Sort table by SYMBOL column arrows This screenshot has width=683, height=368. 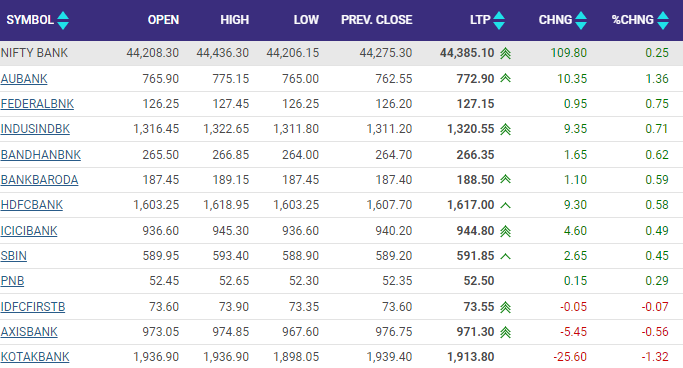(x=63, y=20)
